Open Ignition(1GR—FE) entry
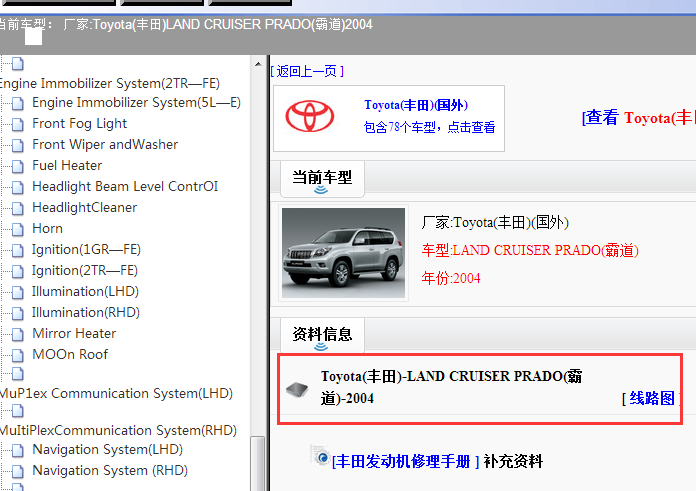 click(86, 249)
